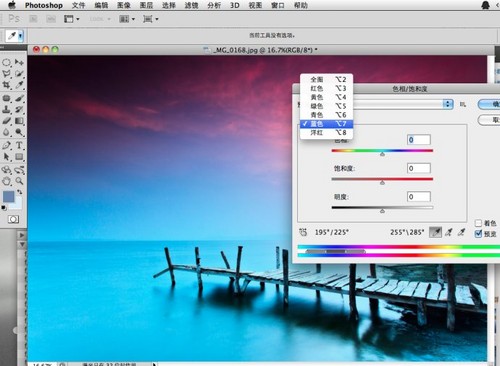Select the Crop tool
The image size is (500, 366).
6,85
